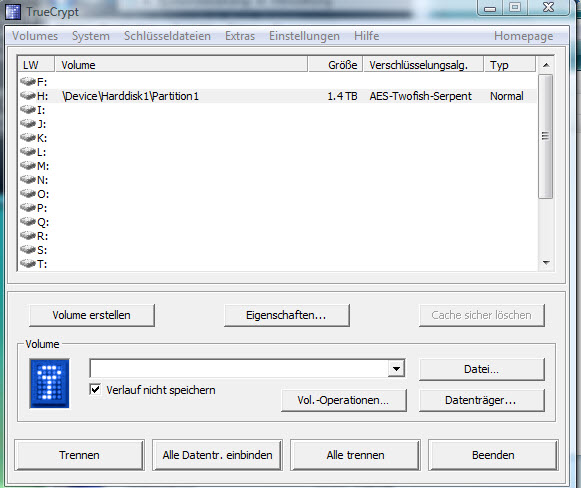
Task: Click the Alle trennen button
Action: [x=355, y=455]
